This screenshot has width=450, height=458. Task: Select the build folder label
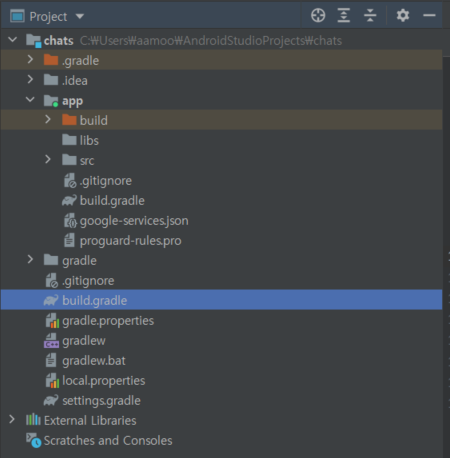[94, 120]
